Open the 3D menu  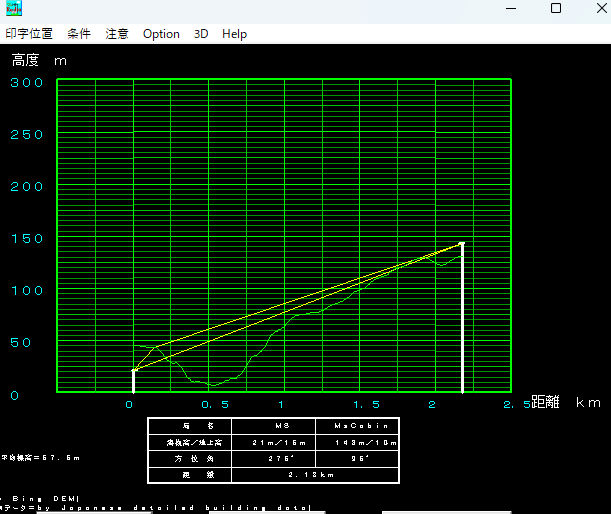pos(201,33)
